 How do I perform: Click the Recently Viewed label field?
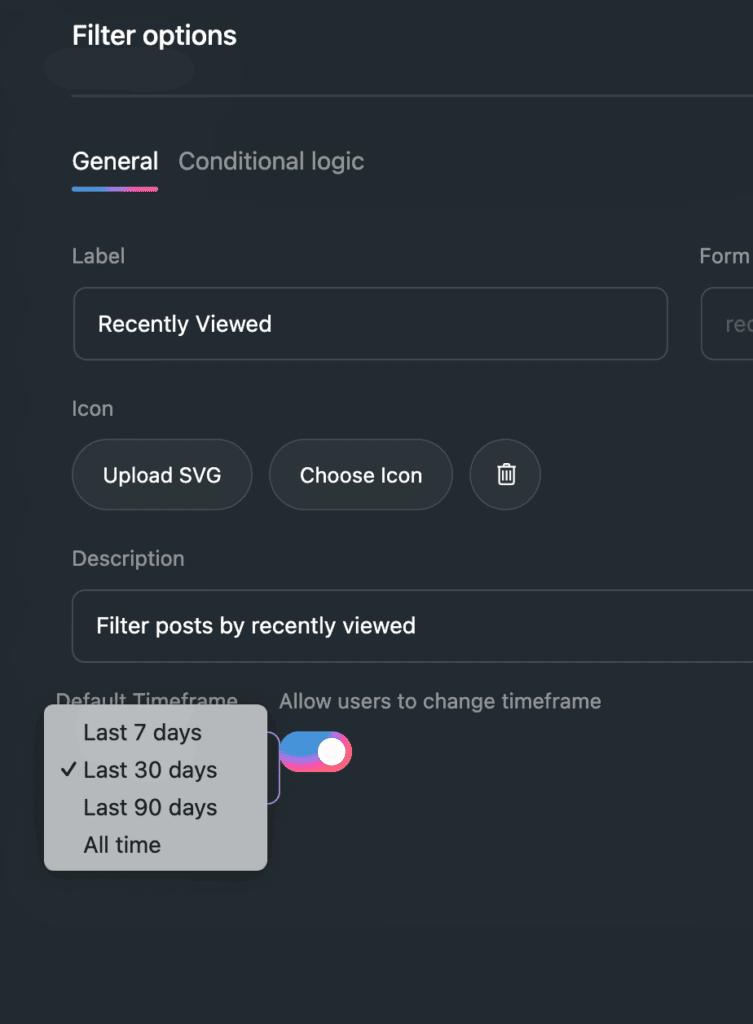pos(370,324)
